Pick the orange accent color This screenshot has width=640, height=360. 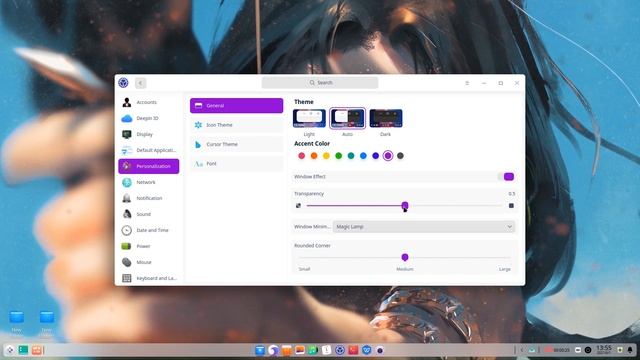tap(314, 156)
